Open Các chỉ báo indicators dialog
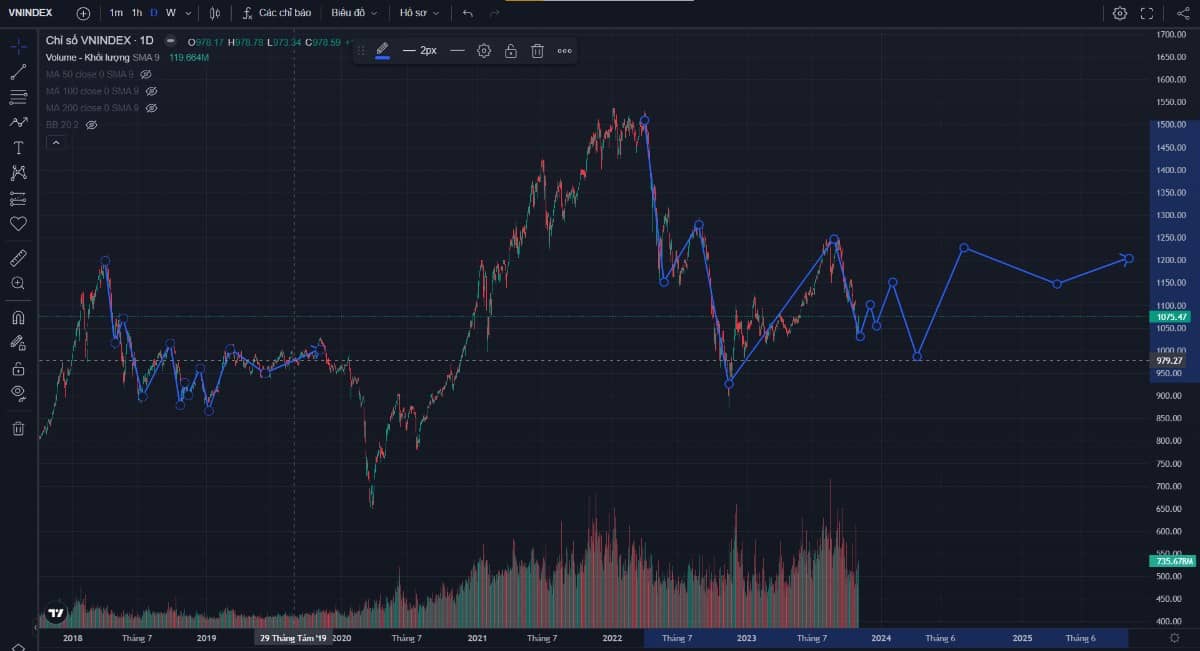Image resolution: width=1200 pixels, height=651 pixels. click(x=277, y=13)
